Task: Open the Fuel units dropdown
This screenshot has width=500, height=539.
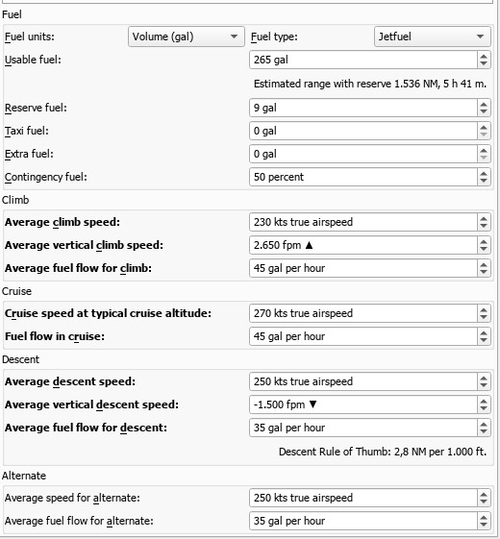Action: pyautogui.click(x=186, y=36)
